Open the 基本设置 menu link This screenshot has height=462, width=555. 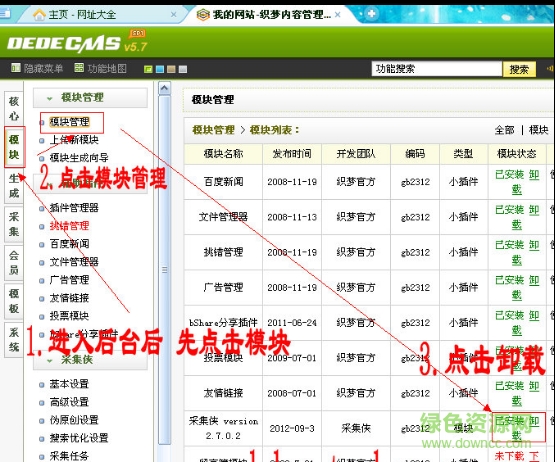click(69, 384)
